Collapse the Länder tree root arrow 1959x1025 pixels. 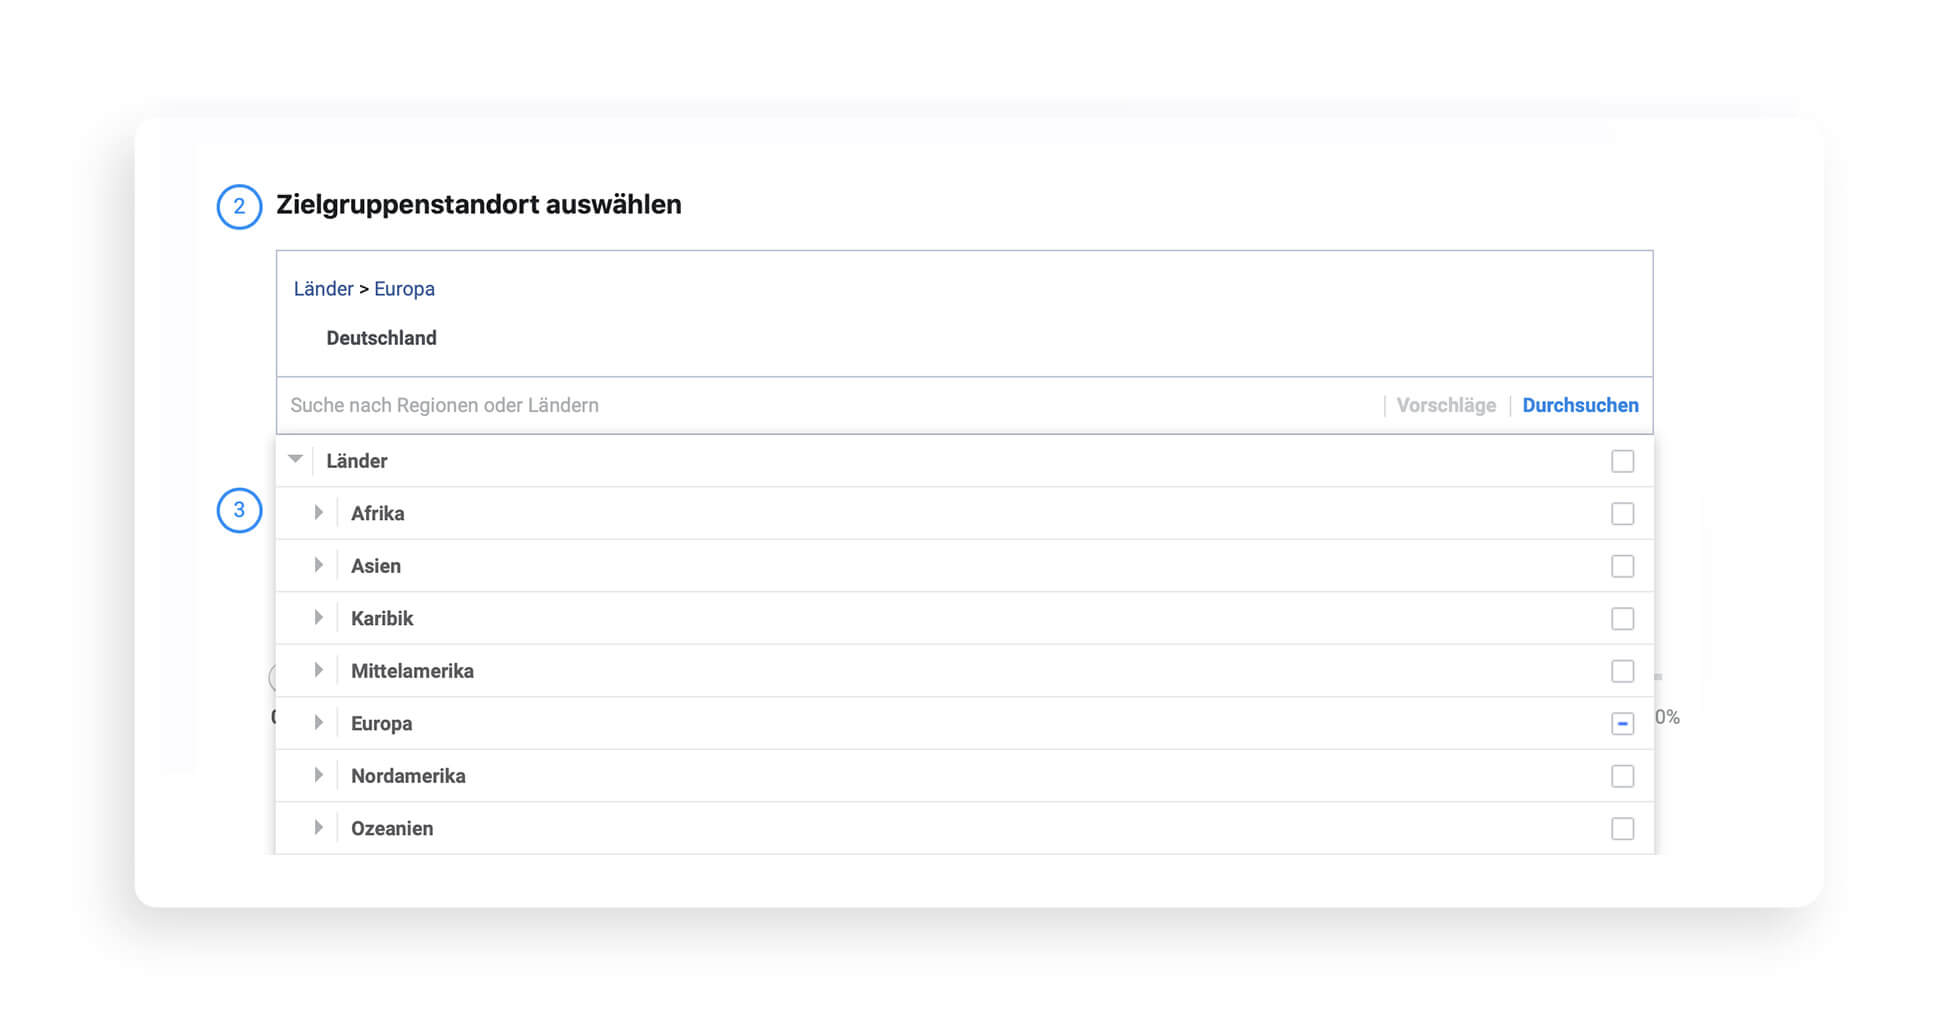click(295, 460)
